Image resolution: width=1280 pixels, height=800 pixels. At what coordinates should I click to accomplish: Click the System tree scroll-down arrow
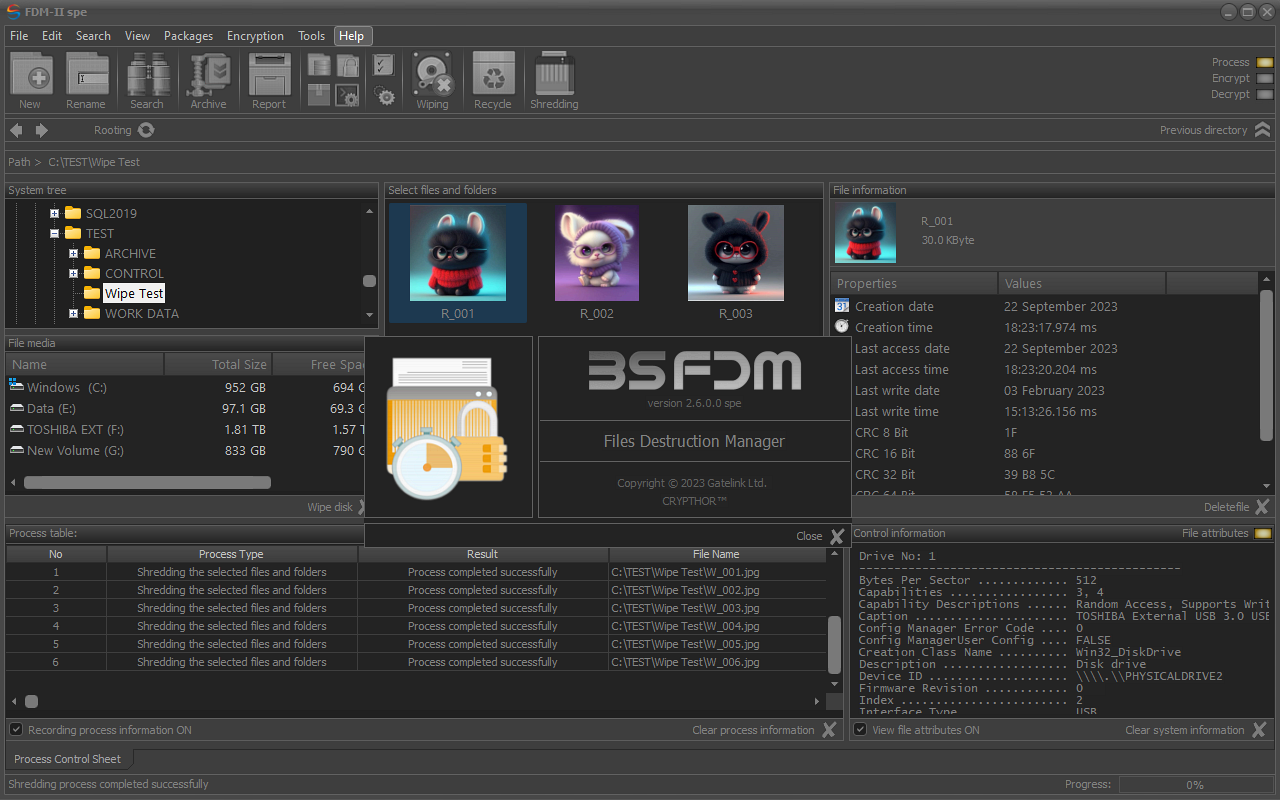[369, 315]
